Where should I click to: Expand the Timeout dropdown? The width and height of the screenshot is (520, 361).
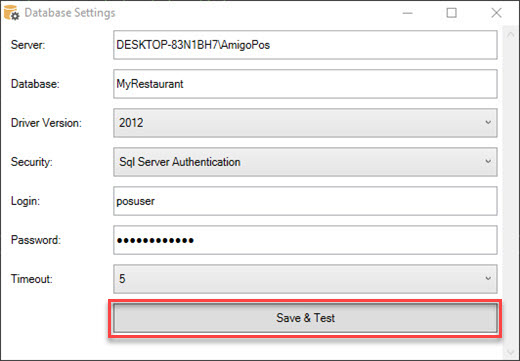click(x=488, y=278)
